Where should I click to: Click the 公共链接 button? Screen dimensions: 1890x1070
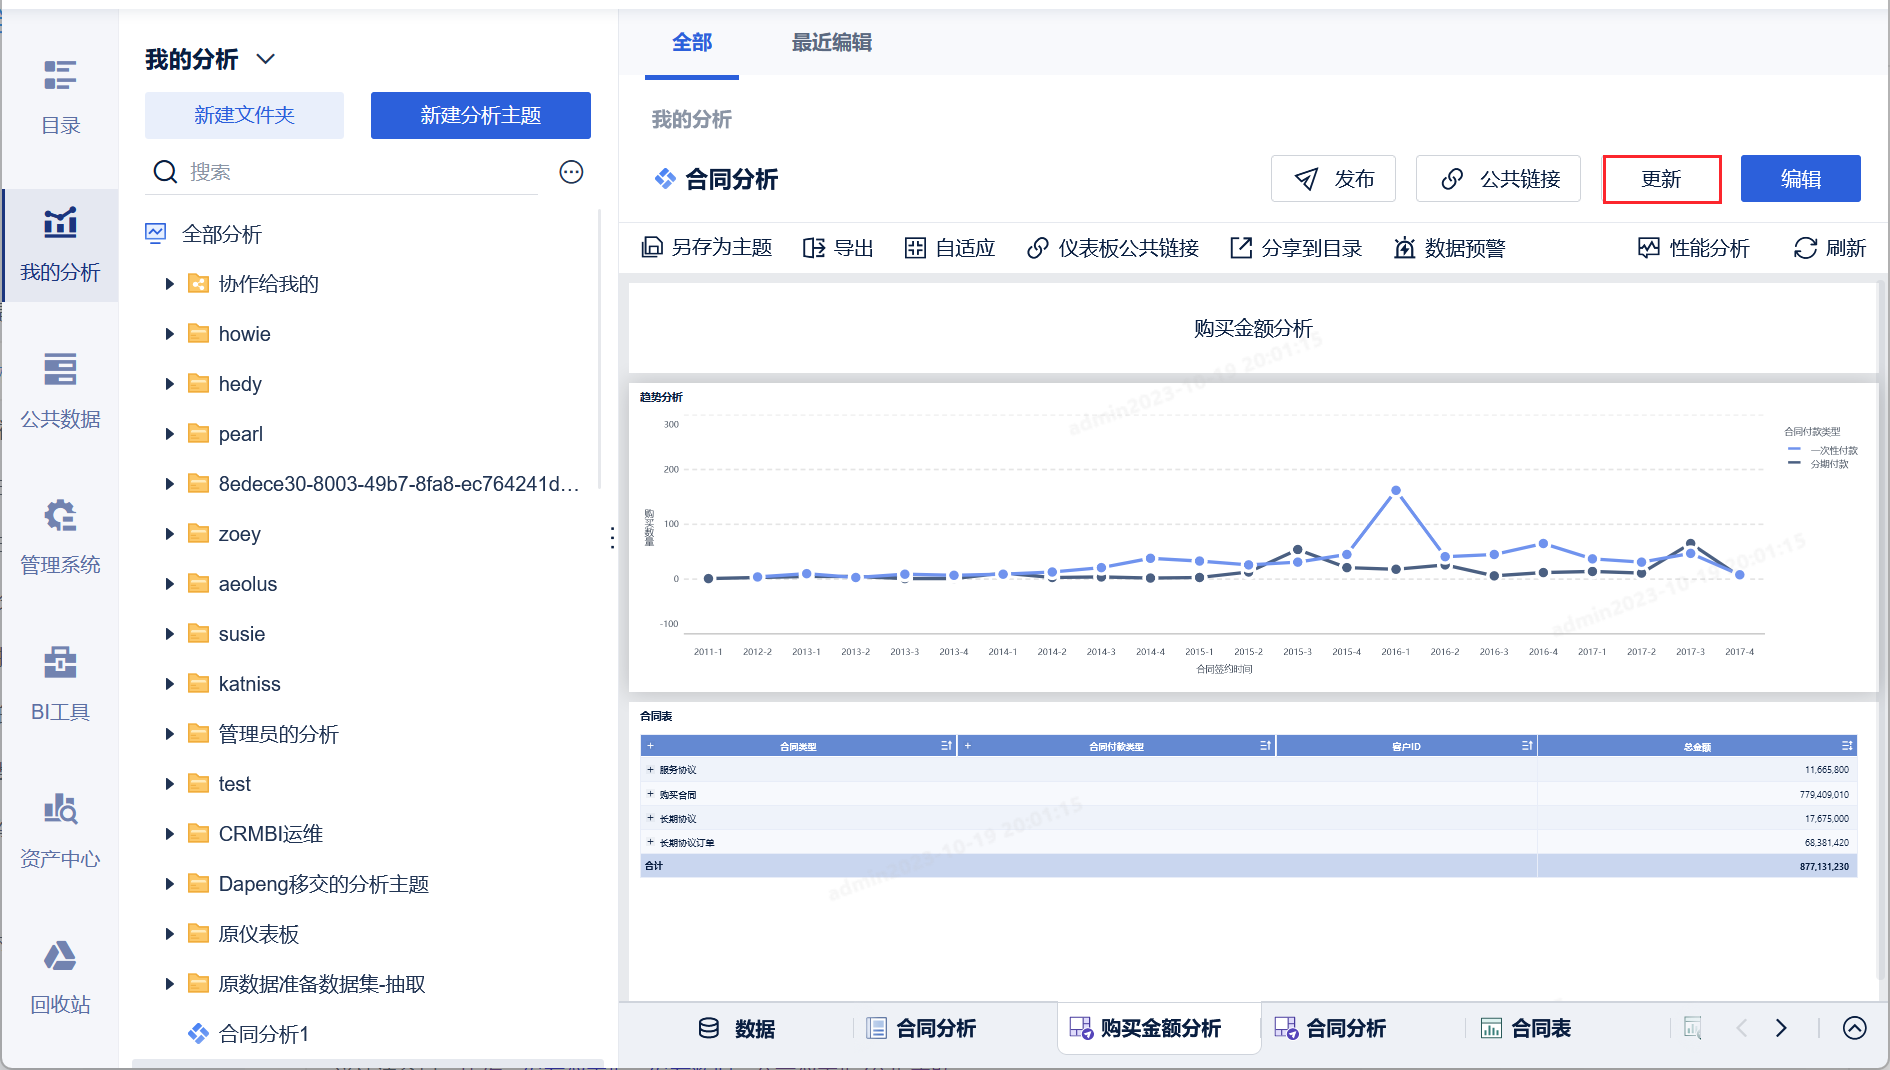(x=1498, y=179)
